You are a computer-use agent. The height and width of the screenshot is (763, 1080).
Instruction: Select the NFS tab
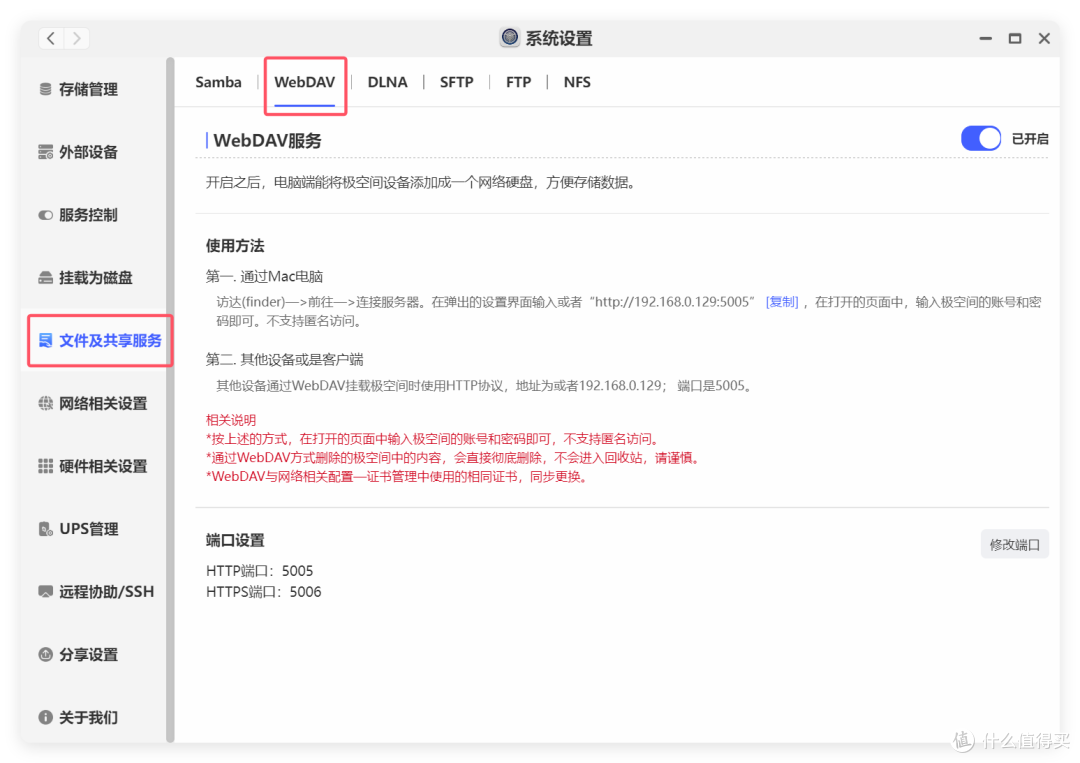click(577, 82)
